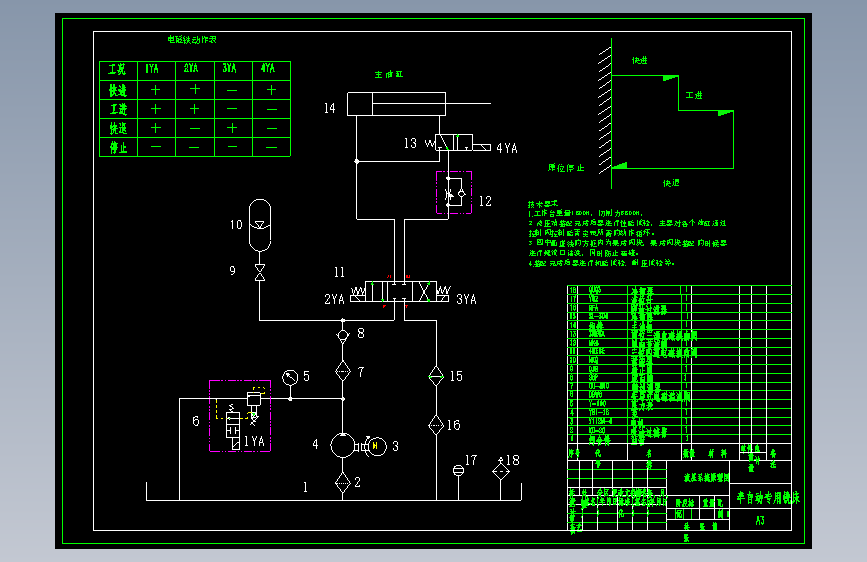867x562 pixels.
Task: Click the number 1 label above the tank
Action: click(305, 487)
